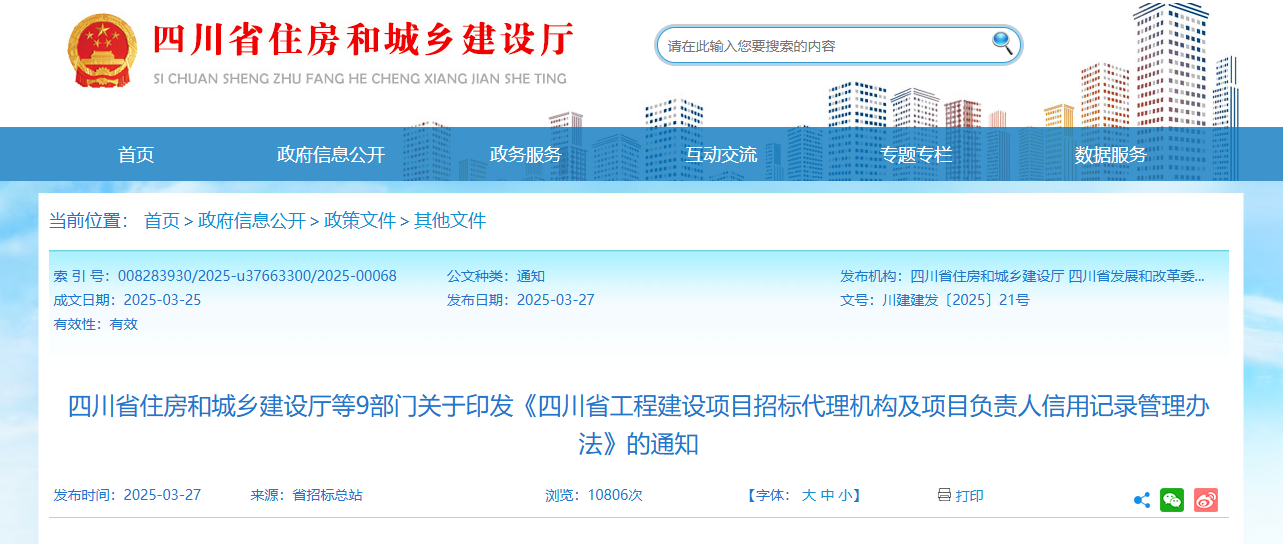Click the magnifying glass search icon
Screen dimensions: 1283x544
coord(1002,43)
